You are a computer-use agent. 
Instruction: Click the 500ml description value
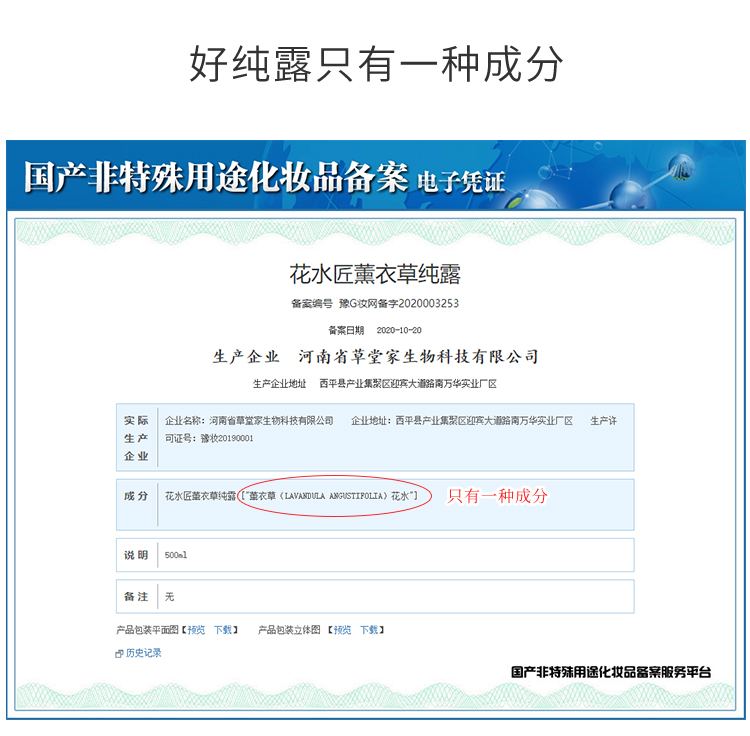(176, 555)
